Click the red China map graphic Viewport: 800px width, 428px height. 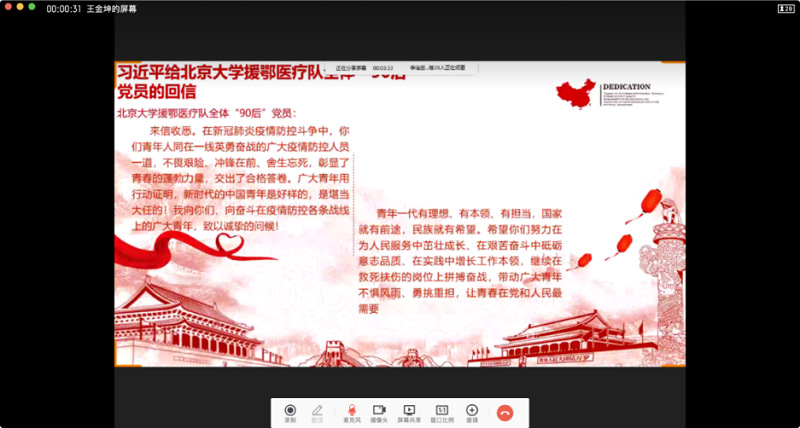coord(574,93)
